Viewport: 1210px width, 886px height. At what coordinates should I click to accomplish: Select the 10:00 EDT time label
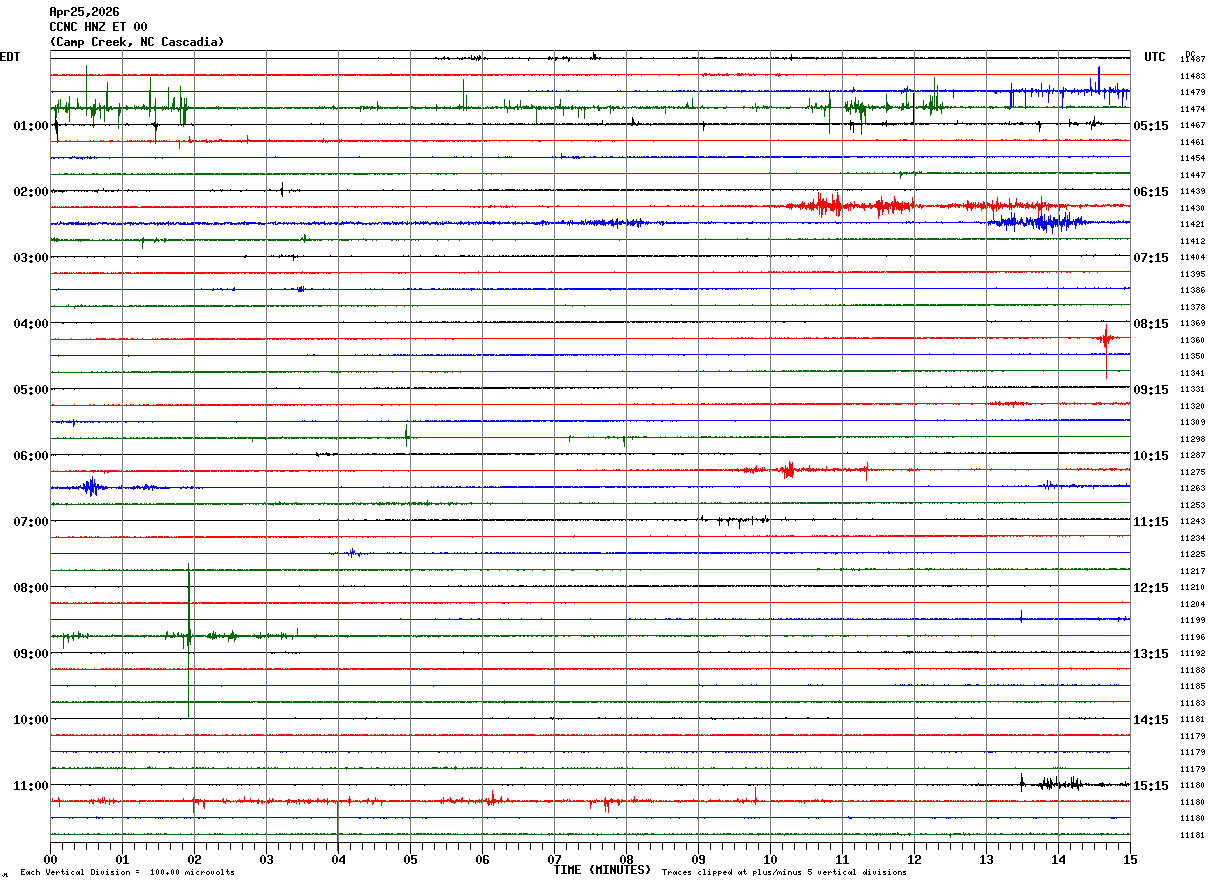pos(31,720)
